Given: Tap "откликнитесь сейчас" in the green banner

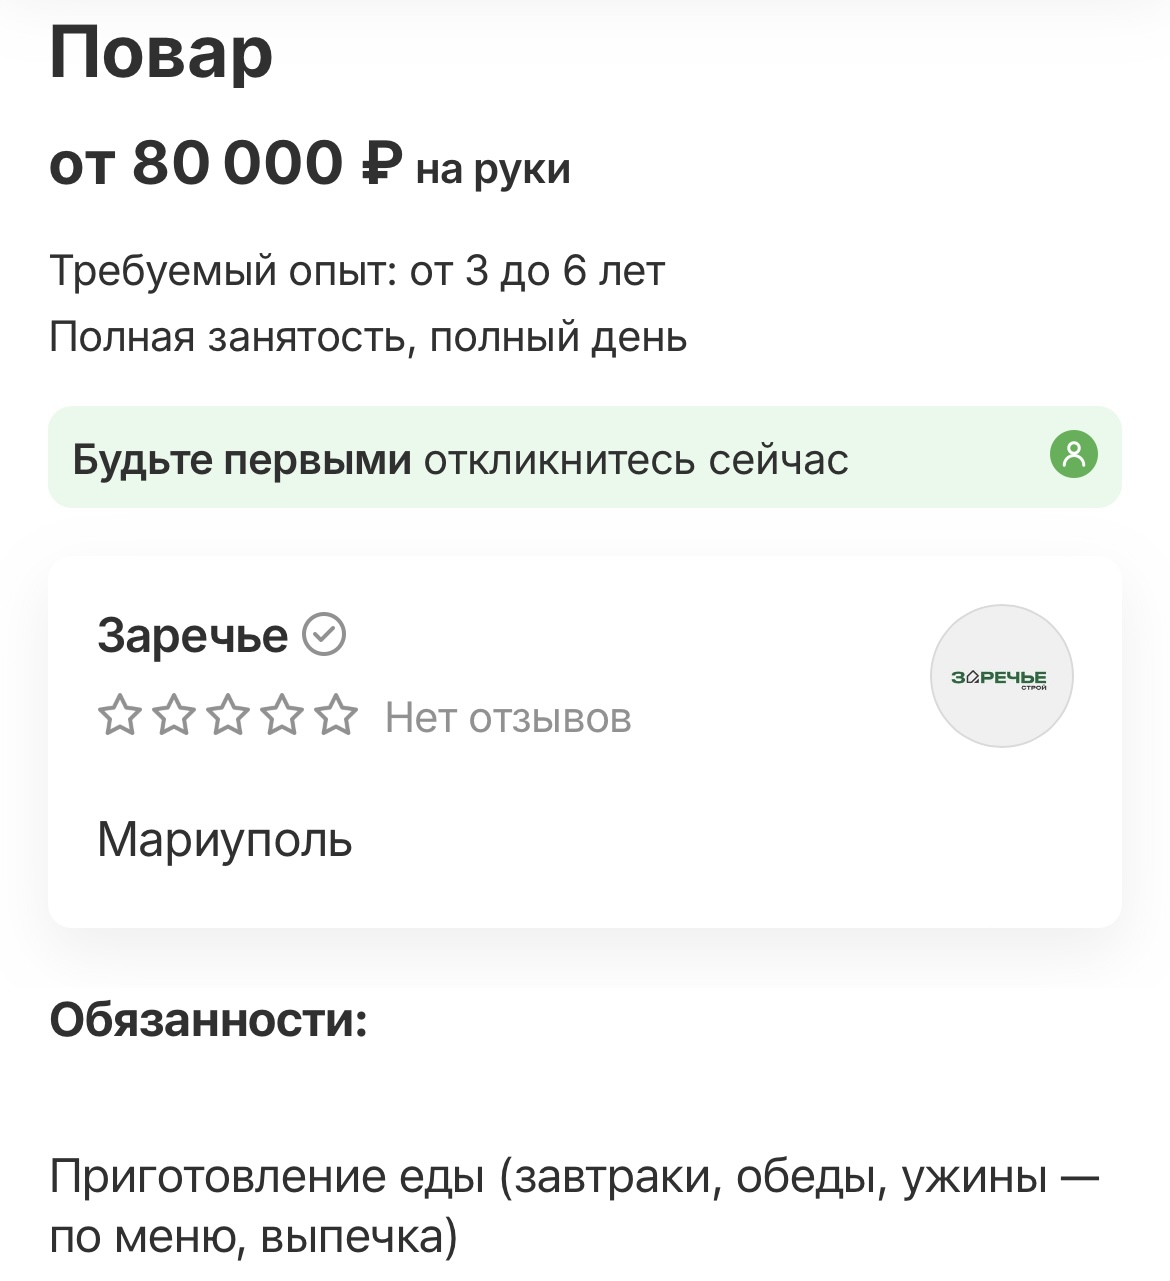Looking at the screenshot, I should (x=636, y=460).
